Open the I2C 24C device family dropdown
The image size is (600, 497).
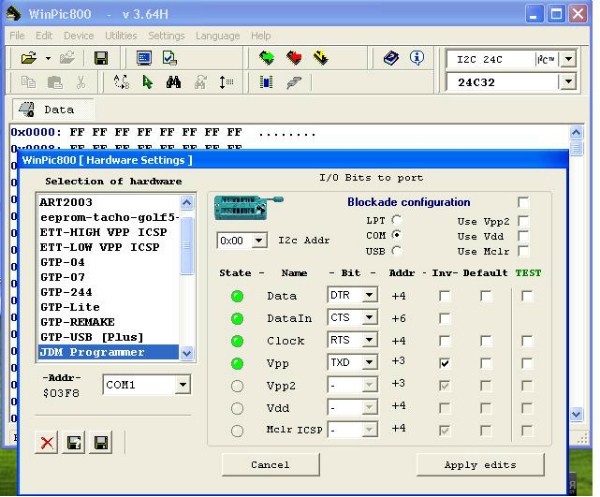coord(568,59)
